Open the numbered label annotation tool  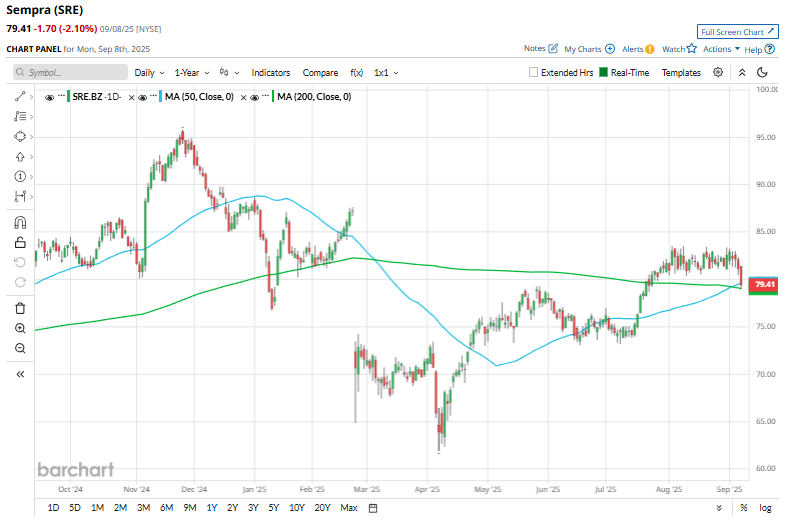coord(20,177)
